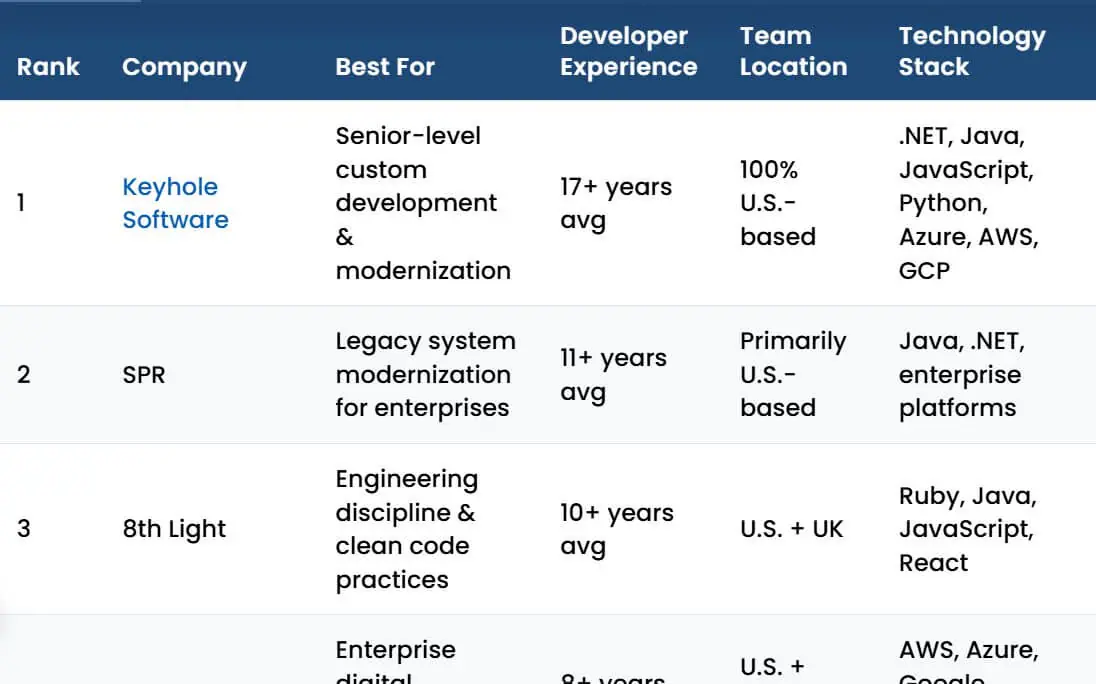This screenshot has width=1096, height=684.
Task: Select the Developer Experience column header
Action: [628, 51]
